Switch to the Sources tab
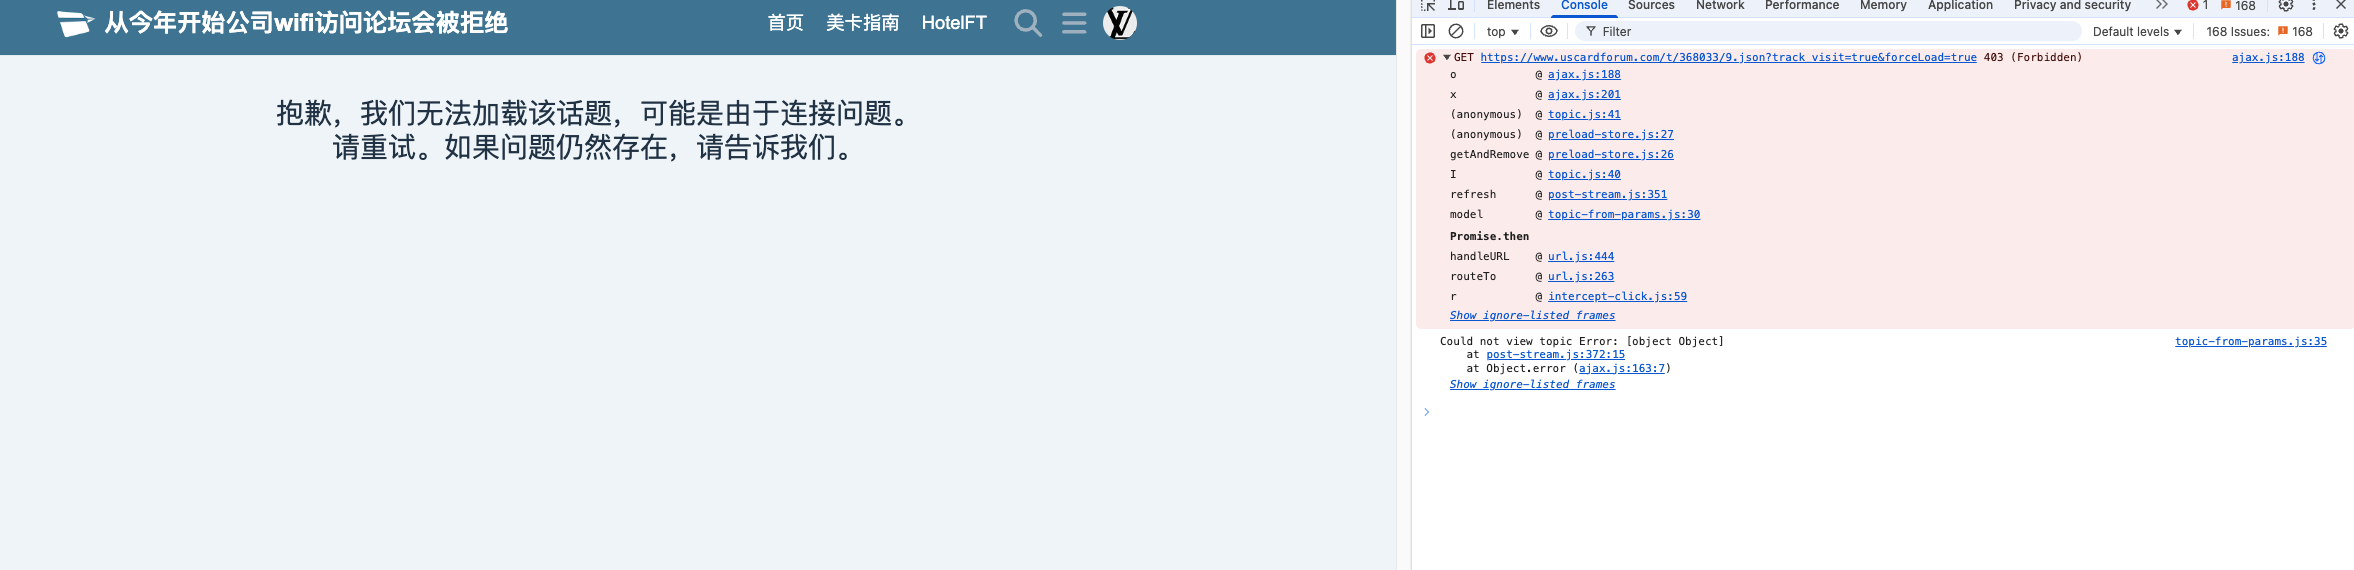The height and width of the screenshot is (570, 2354). (1651, 5)
